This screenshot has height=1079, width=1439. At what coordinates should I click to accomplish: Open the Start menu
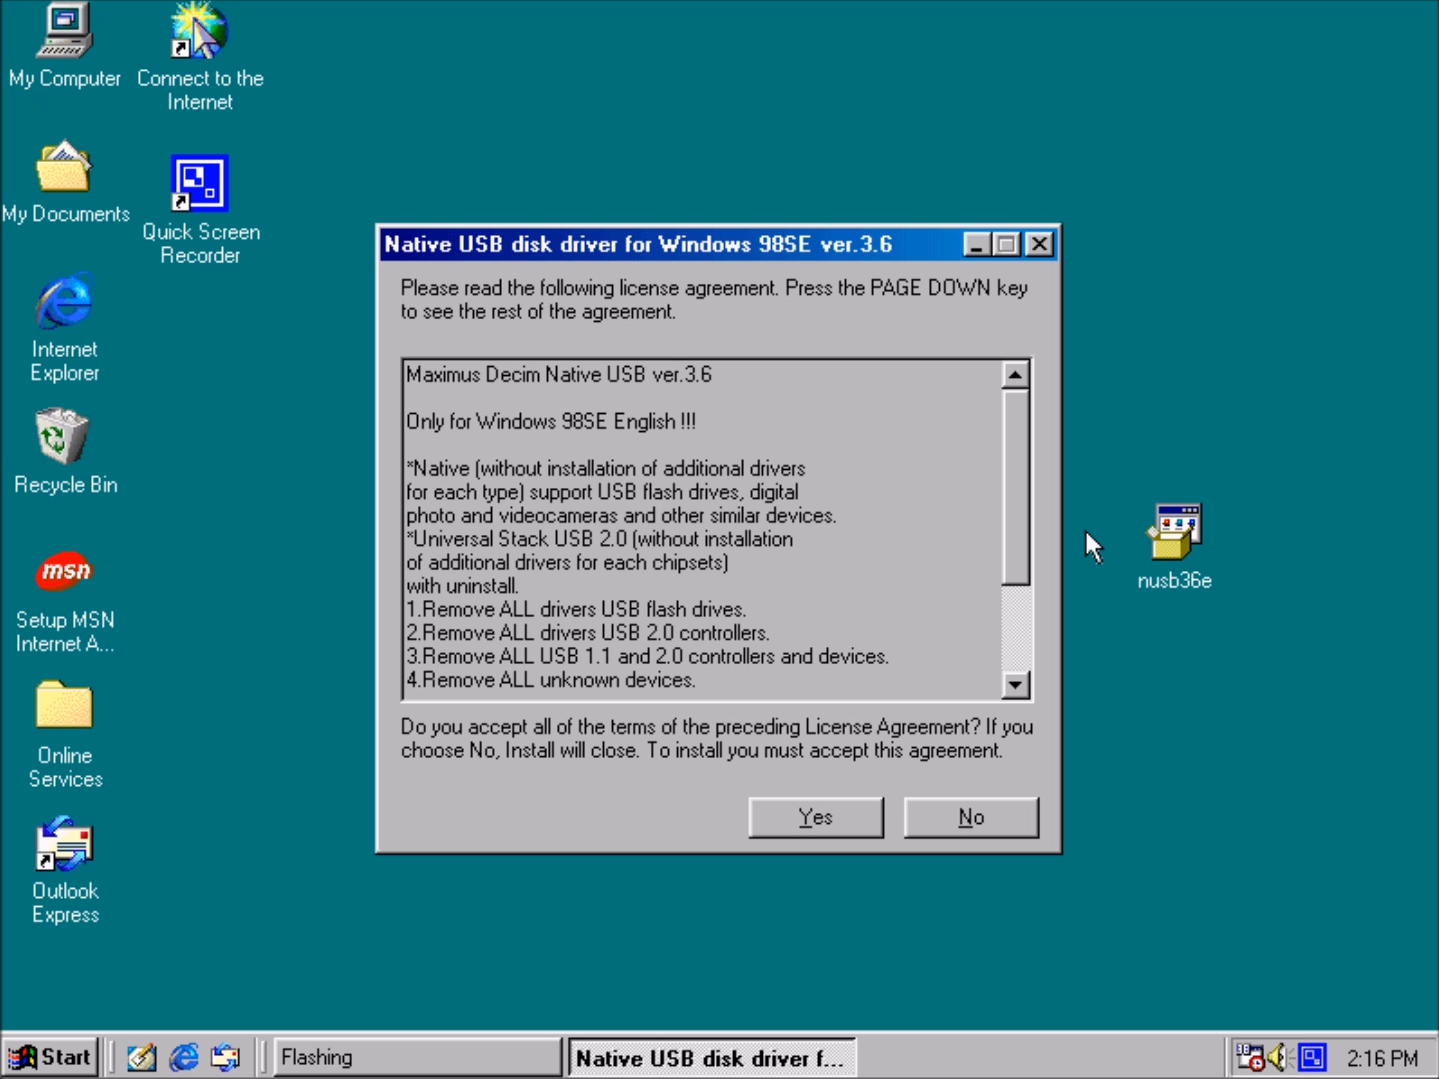pyautogui.click(x=50, y=1057)
